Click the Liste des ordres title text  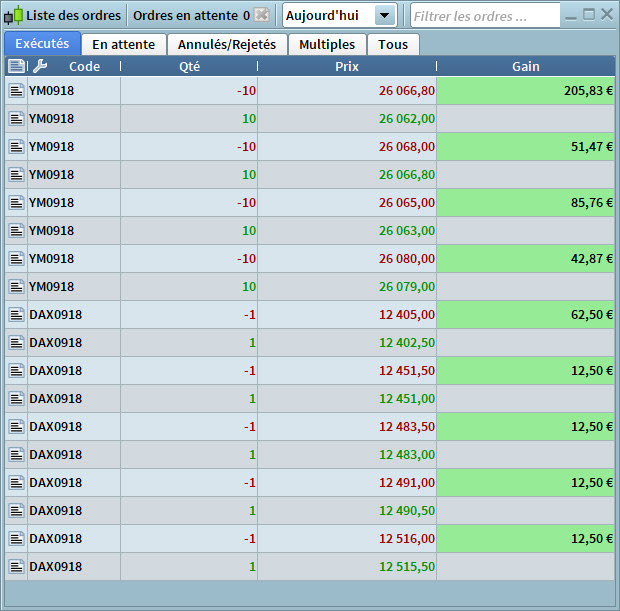[x=73, y=15]
